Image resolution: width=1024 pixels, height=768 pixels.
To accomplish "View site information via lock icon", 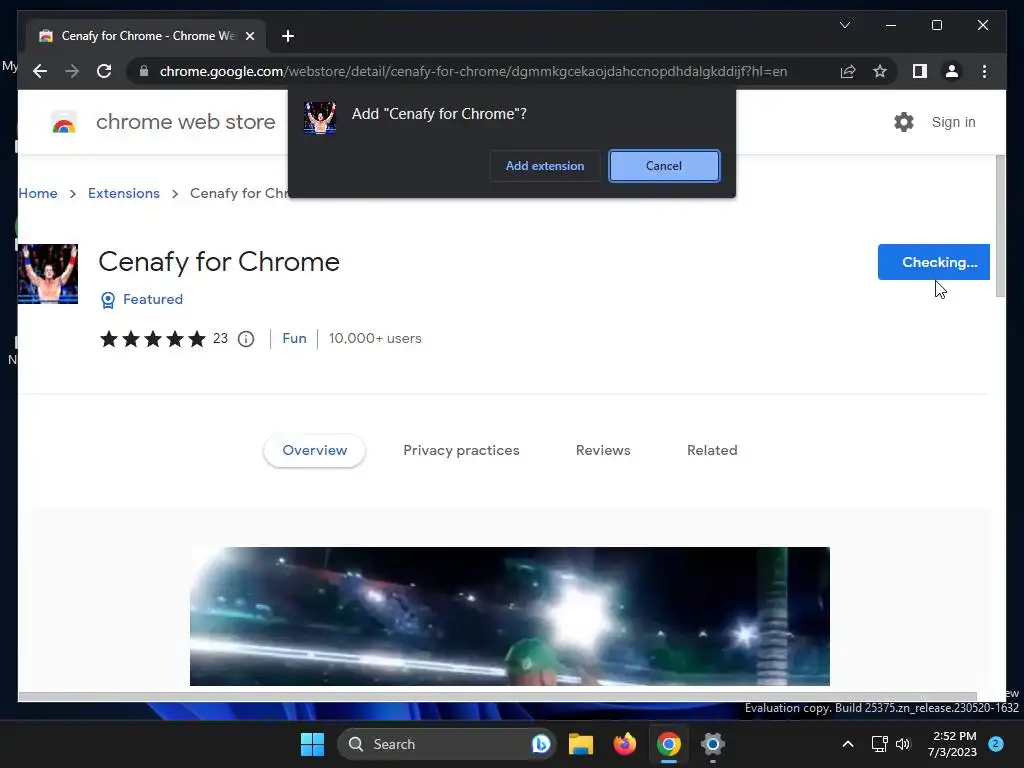I will coord(144,71).
